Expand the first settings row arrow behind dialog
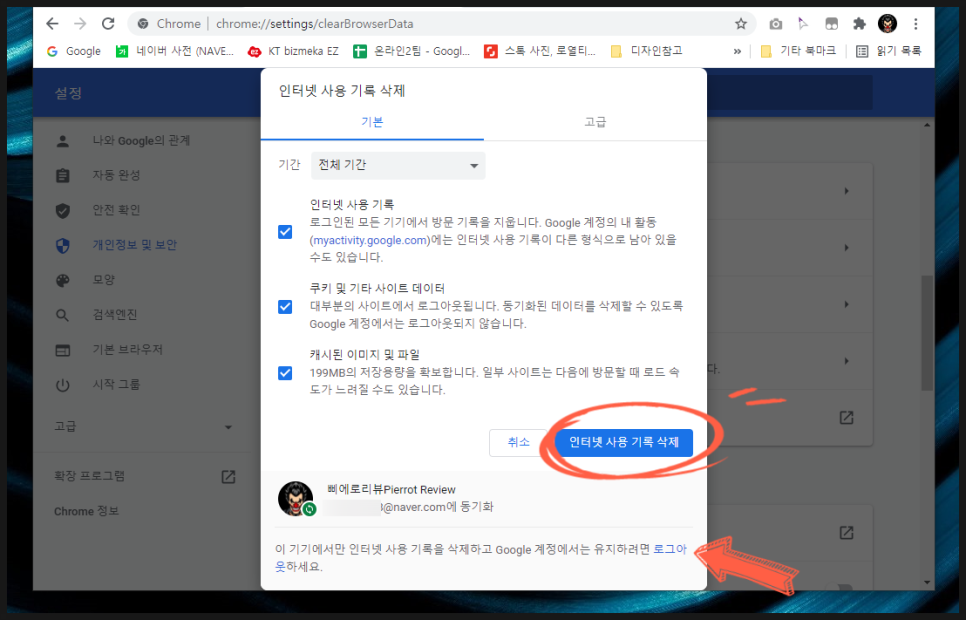The width and height of the screenshot is (966, 620). coord(846,191)
